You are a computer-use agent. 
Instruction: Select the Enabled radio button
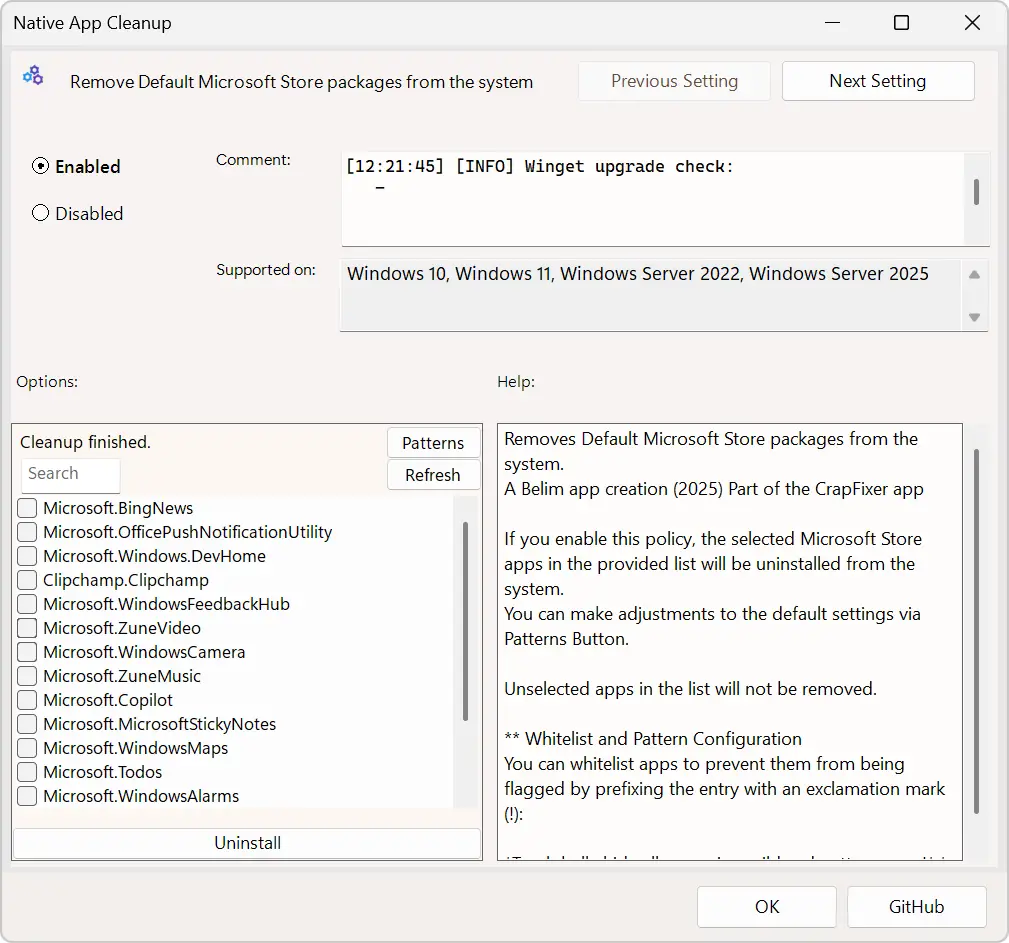click(x=40, y=166)
